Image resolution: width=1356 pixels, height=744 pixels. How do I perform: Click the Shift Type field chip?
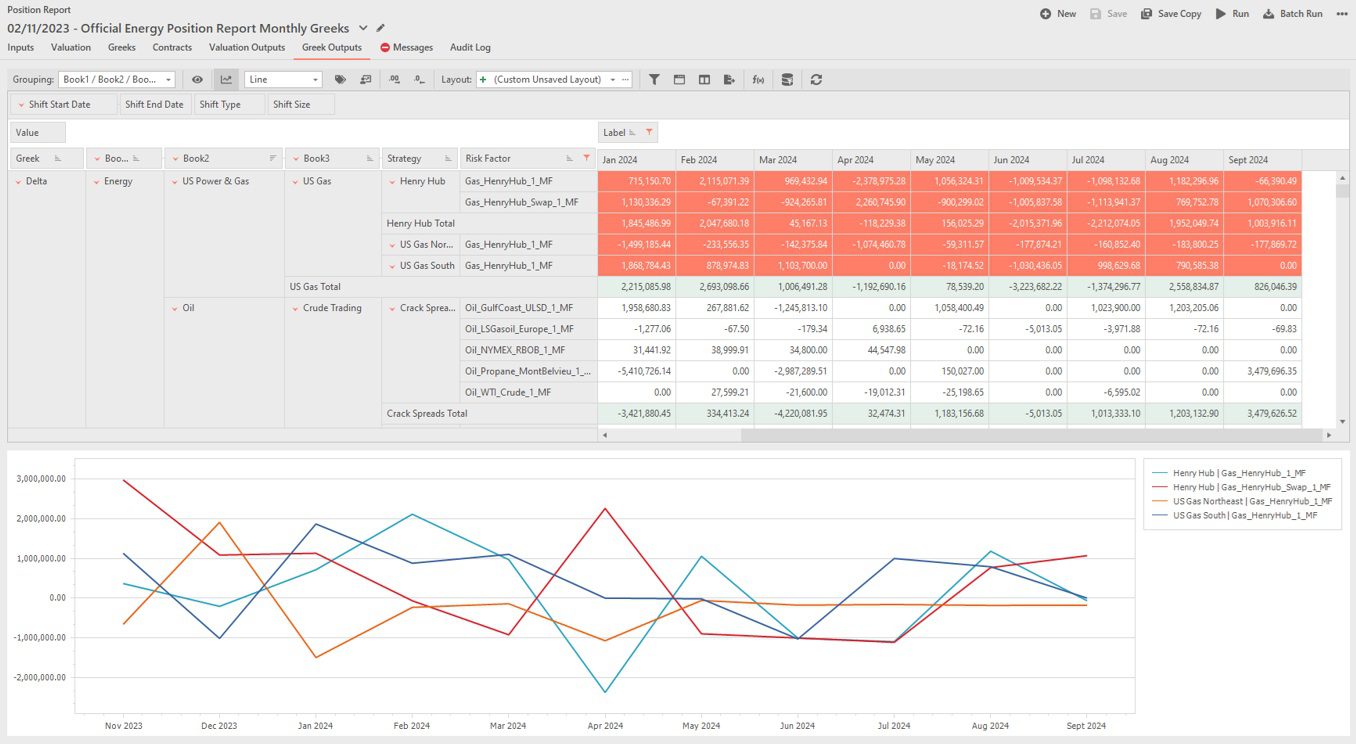(x=229, y=104)
